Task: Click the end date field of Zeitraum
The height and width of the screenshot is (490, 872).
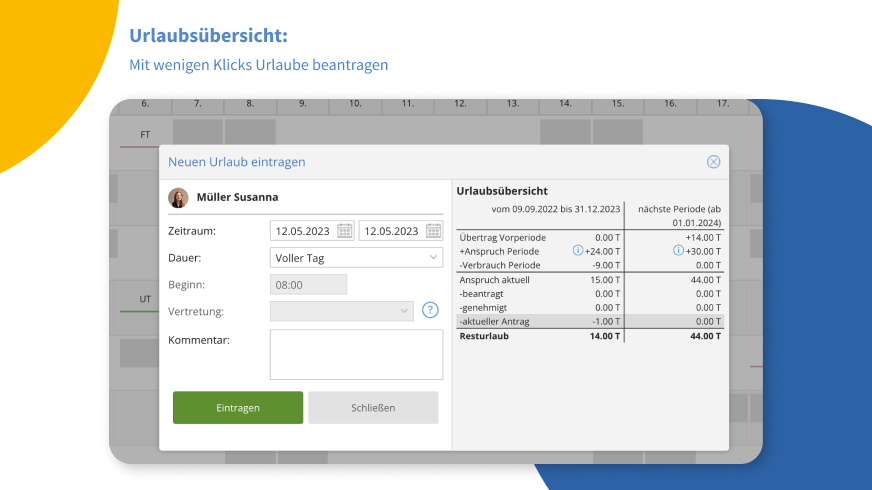Action: (x=401, y=231)
